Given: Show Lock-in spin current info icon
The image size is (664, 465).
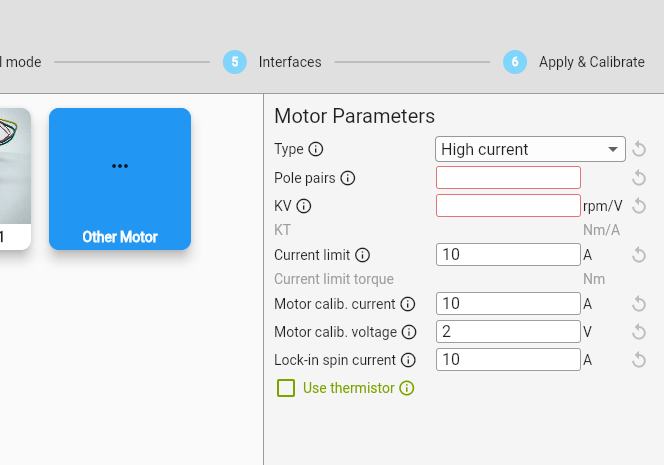Looking at the screenshot, I should pyautogui.click(x=408, y=360).
